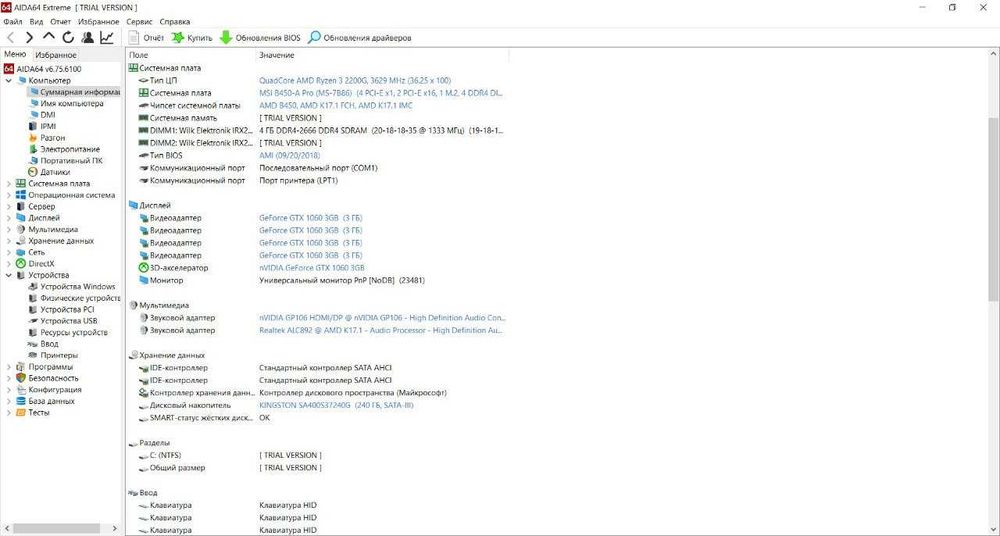1000x536 pixels.
Task: Switch to the Избранное tab
Action: click(x=55, y=56)
